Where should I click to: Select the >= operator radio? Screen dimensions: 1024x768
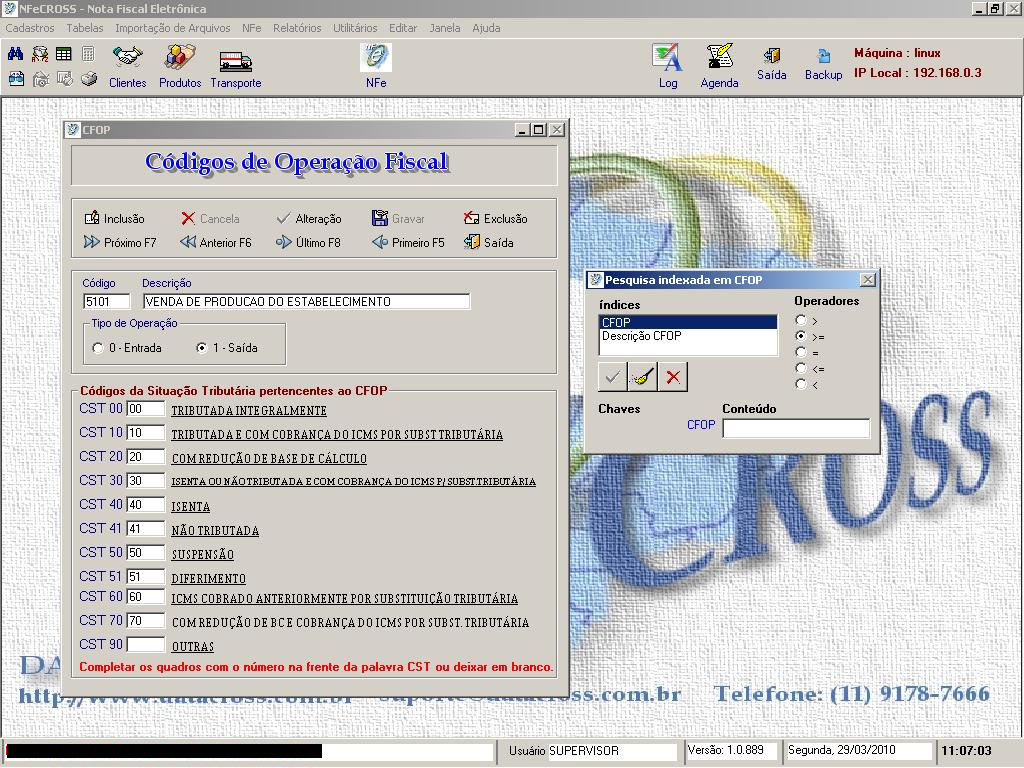pos(801,336)
